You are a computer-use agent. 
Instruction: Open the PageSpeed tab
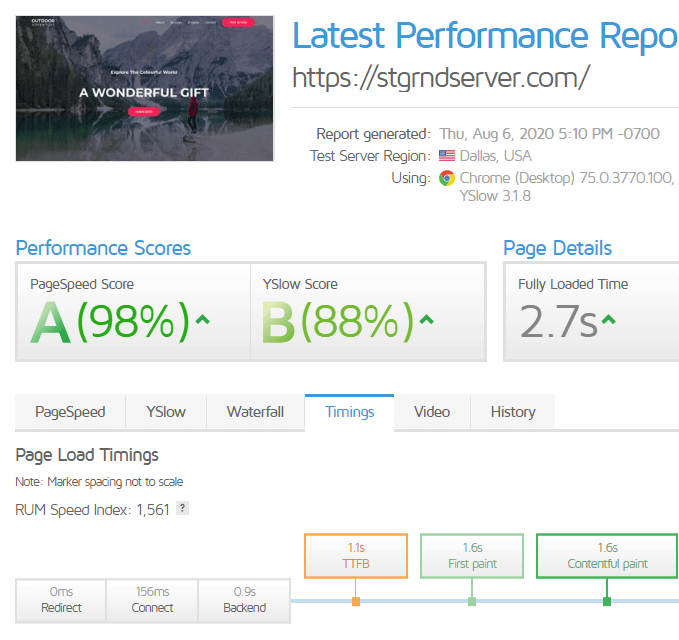click(70, 412)
